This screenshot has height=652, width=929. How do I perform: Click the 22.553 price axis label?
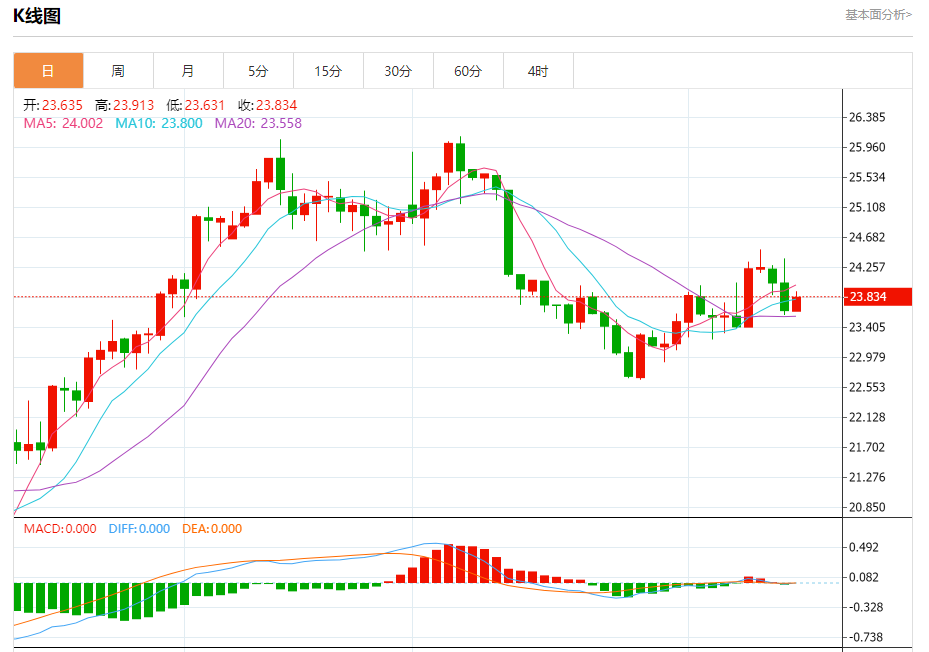pos(867,387)
